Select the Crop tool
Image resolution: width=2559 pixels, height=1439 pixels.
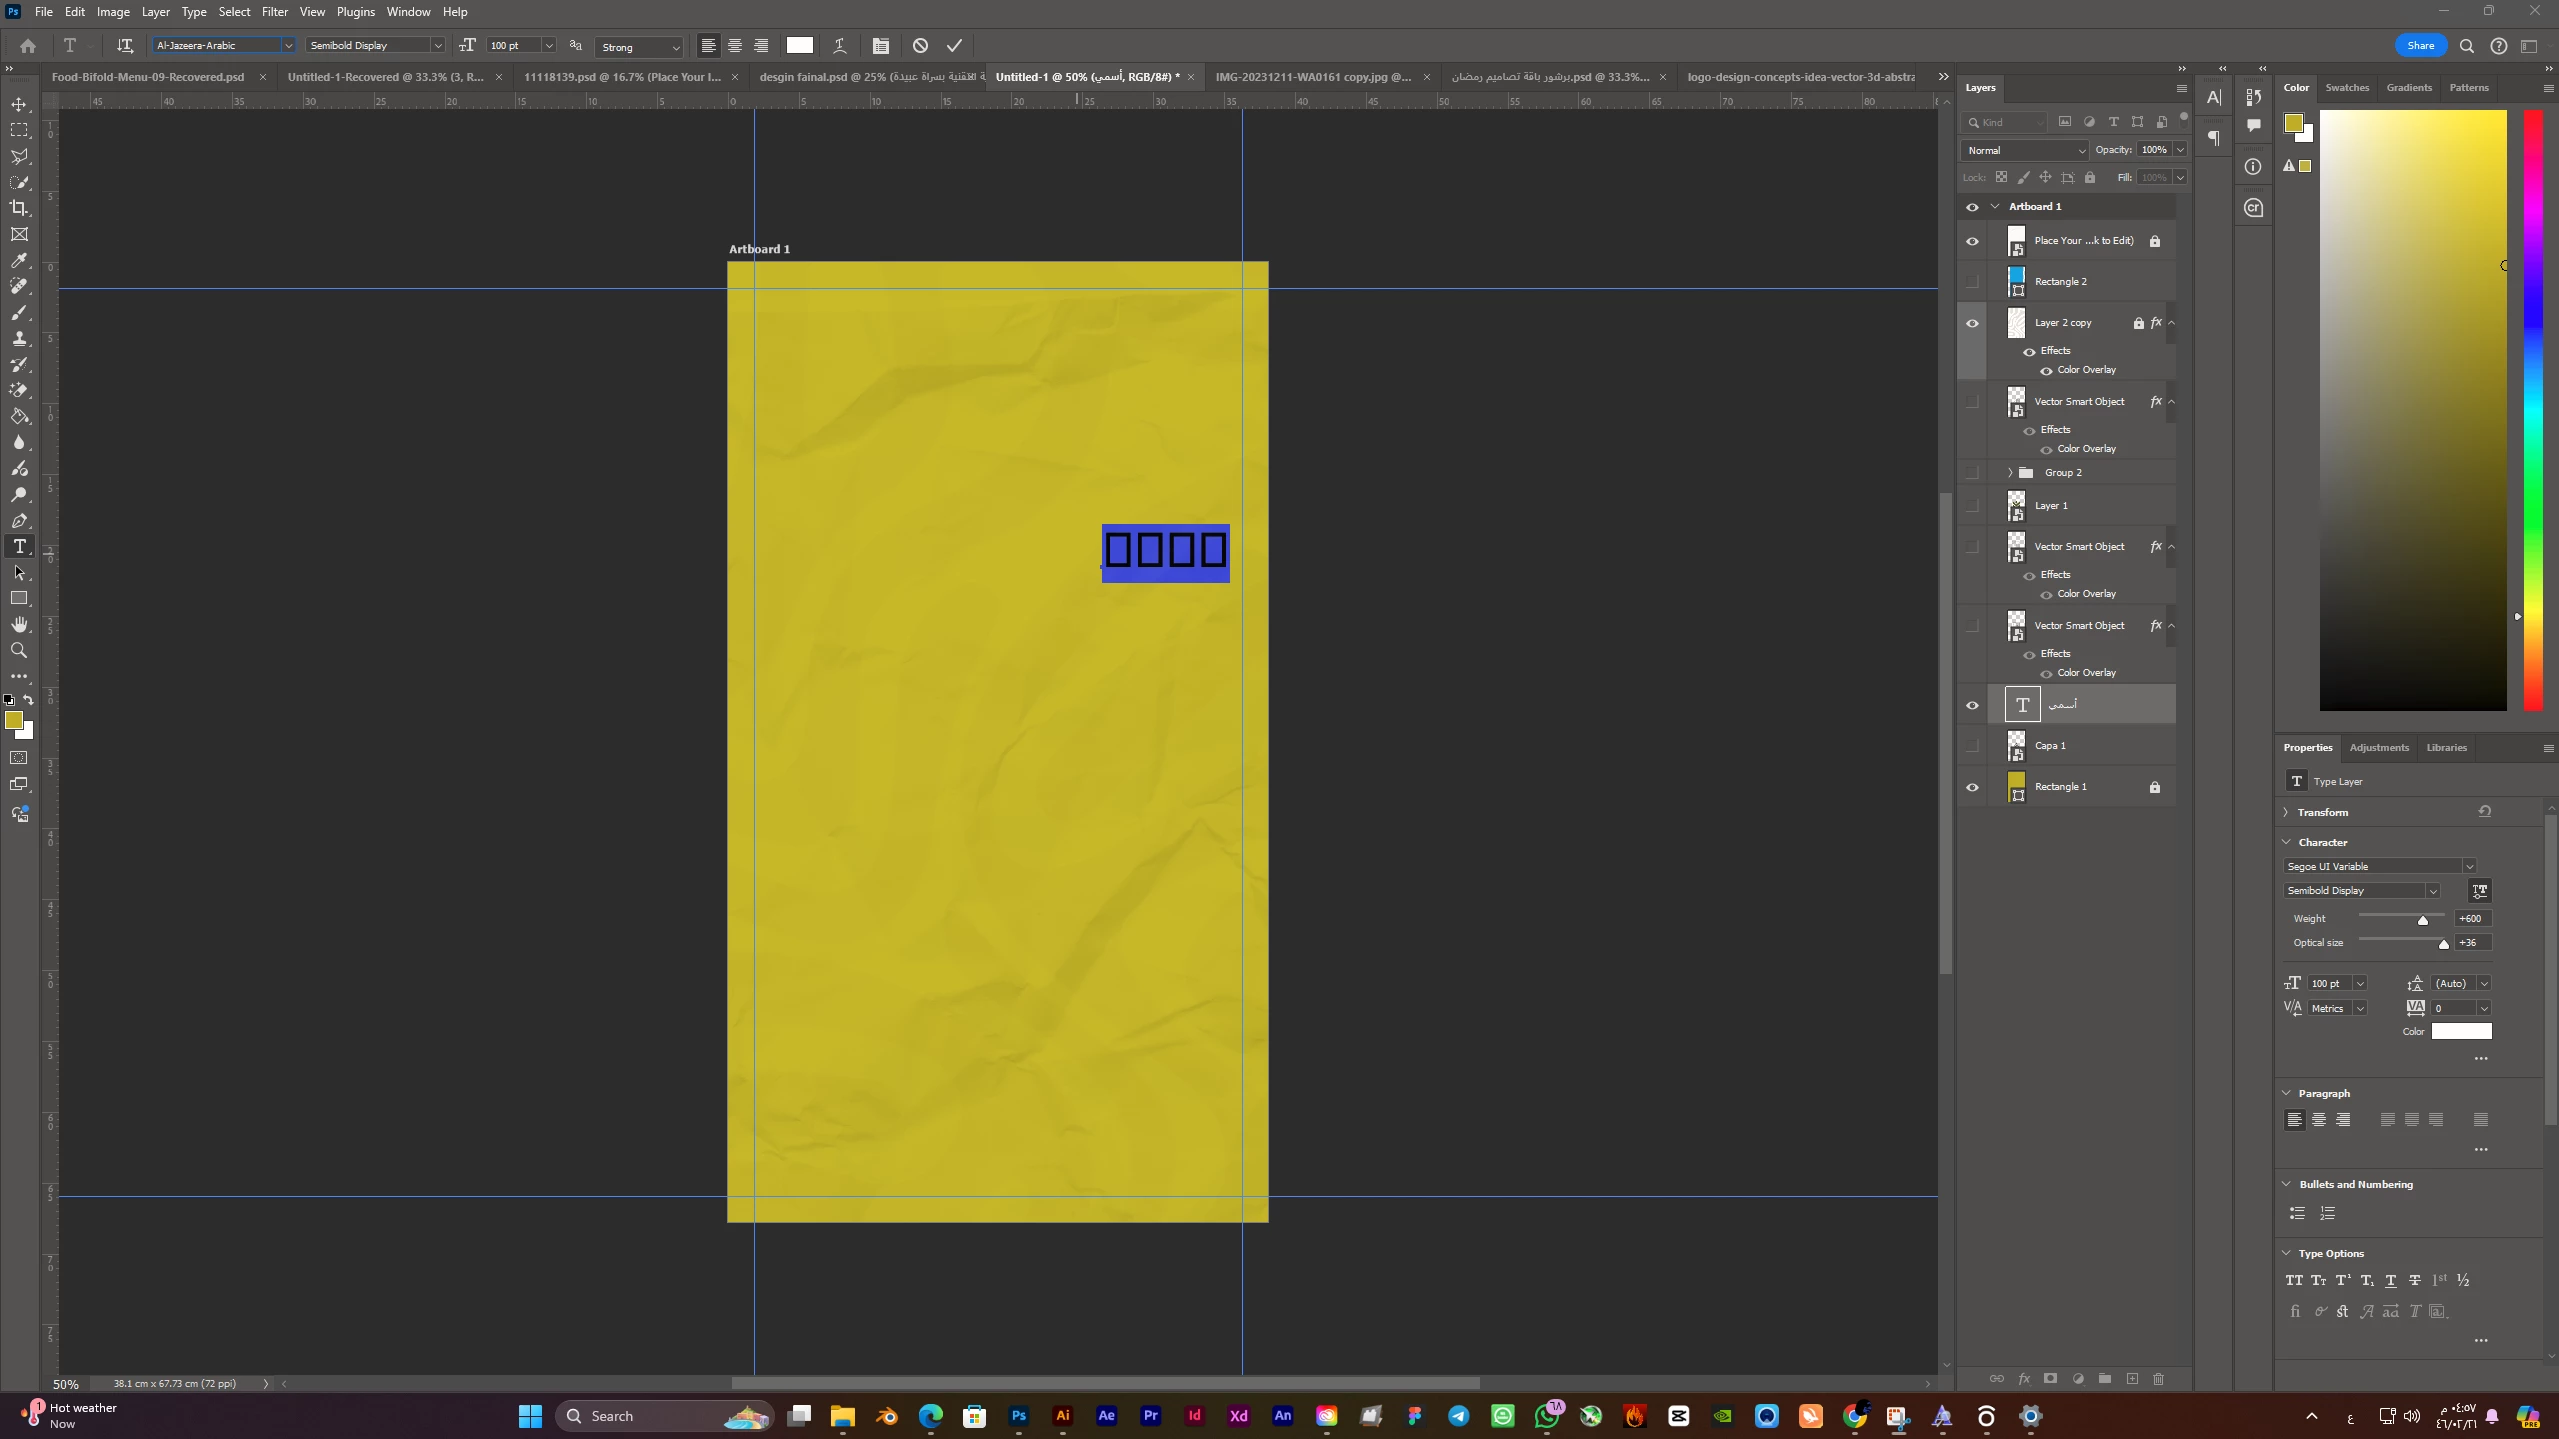coord(19,208)
